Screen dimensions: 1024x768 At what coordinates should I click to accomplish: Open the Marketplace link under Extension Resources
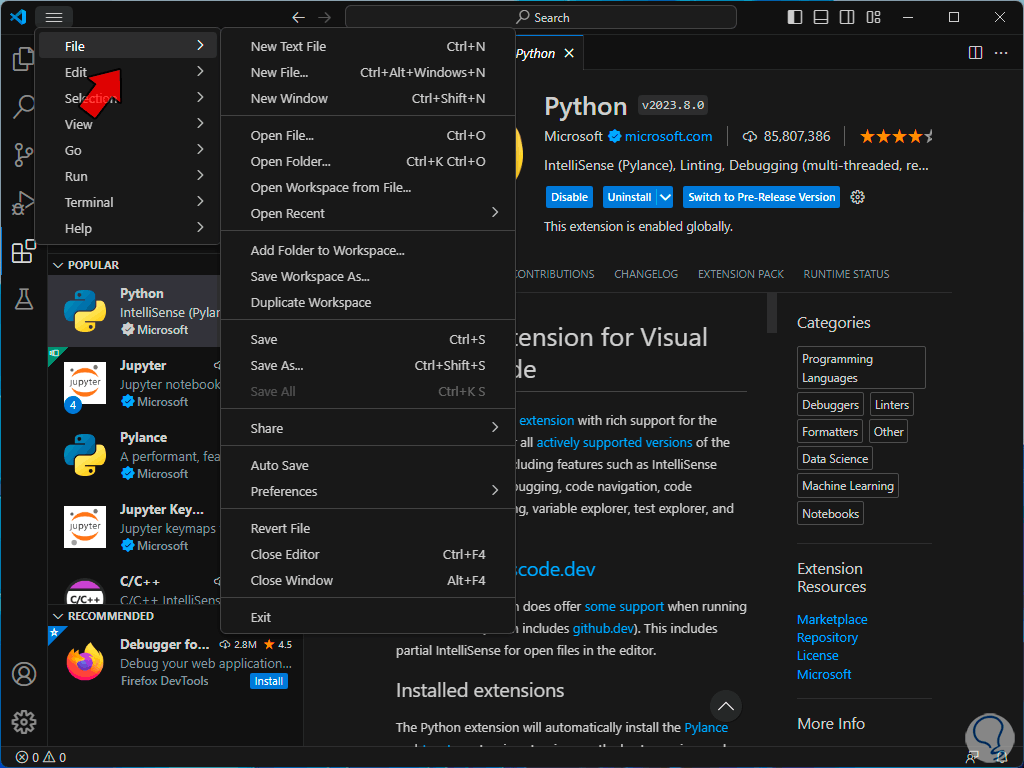coord(832,619)
